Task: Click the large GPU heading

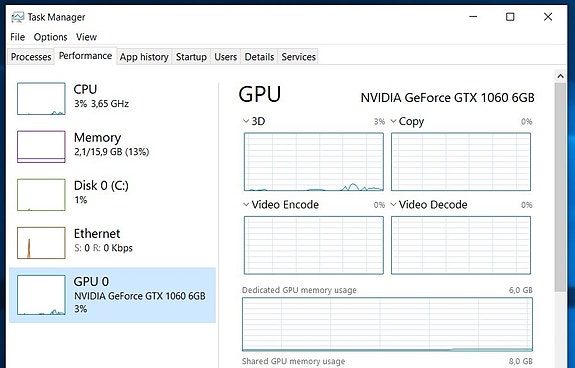Action: [260, 94]
